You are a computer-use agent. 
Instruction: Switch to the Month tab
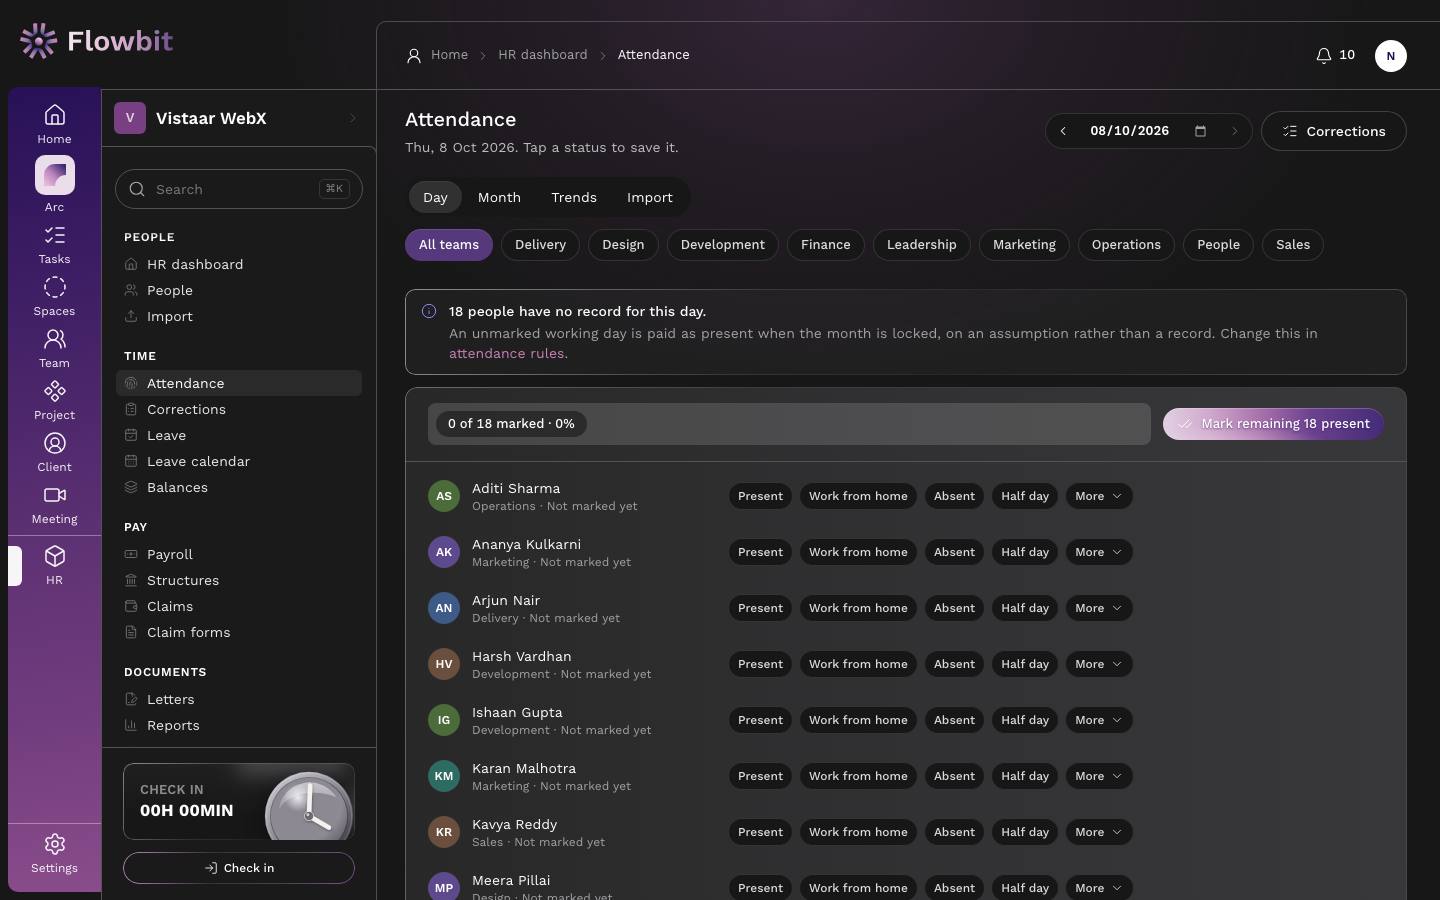pyautogui.click(x=499, y=197)
